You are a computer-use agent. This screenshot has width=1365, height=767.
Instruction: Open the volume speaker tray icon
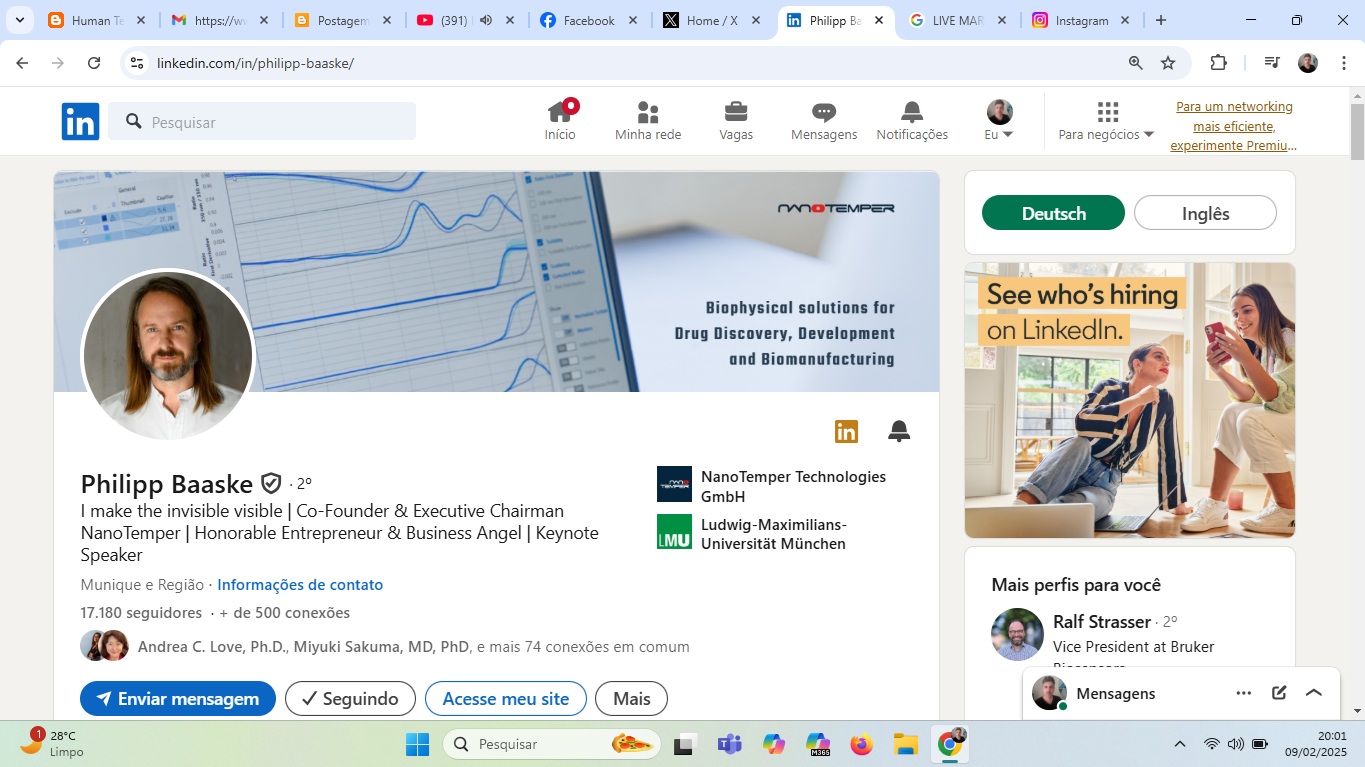click(1235, 744)
